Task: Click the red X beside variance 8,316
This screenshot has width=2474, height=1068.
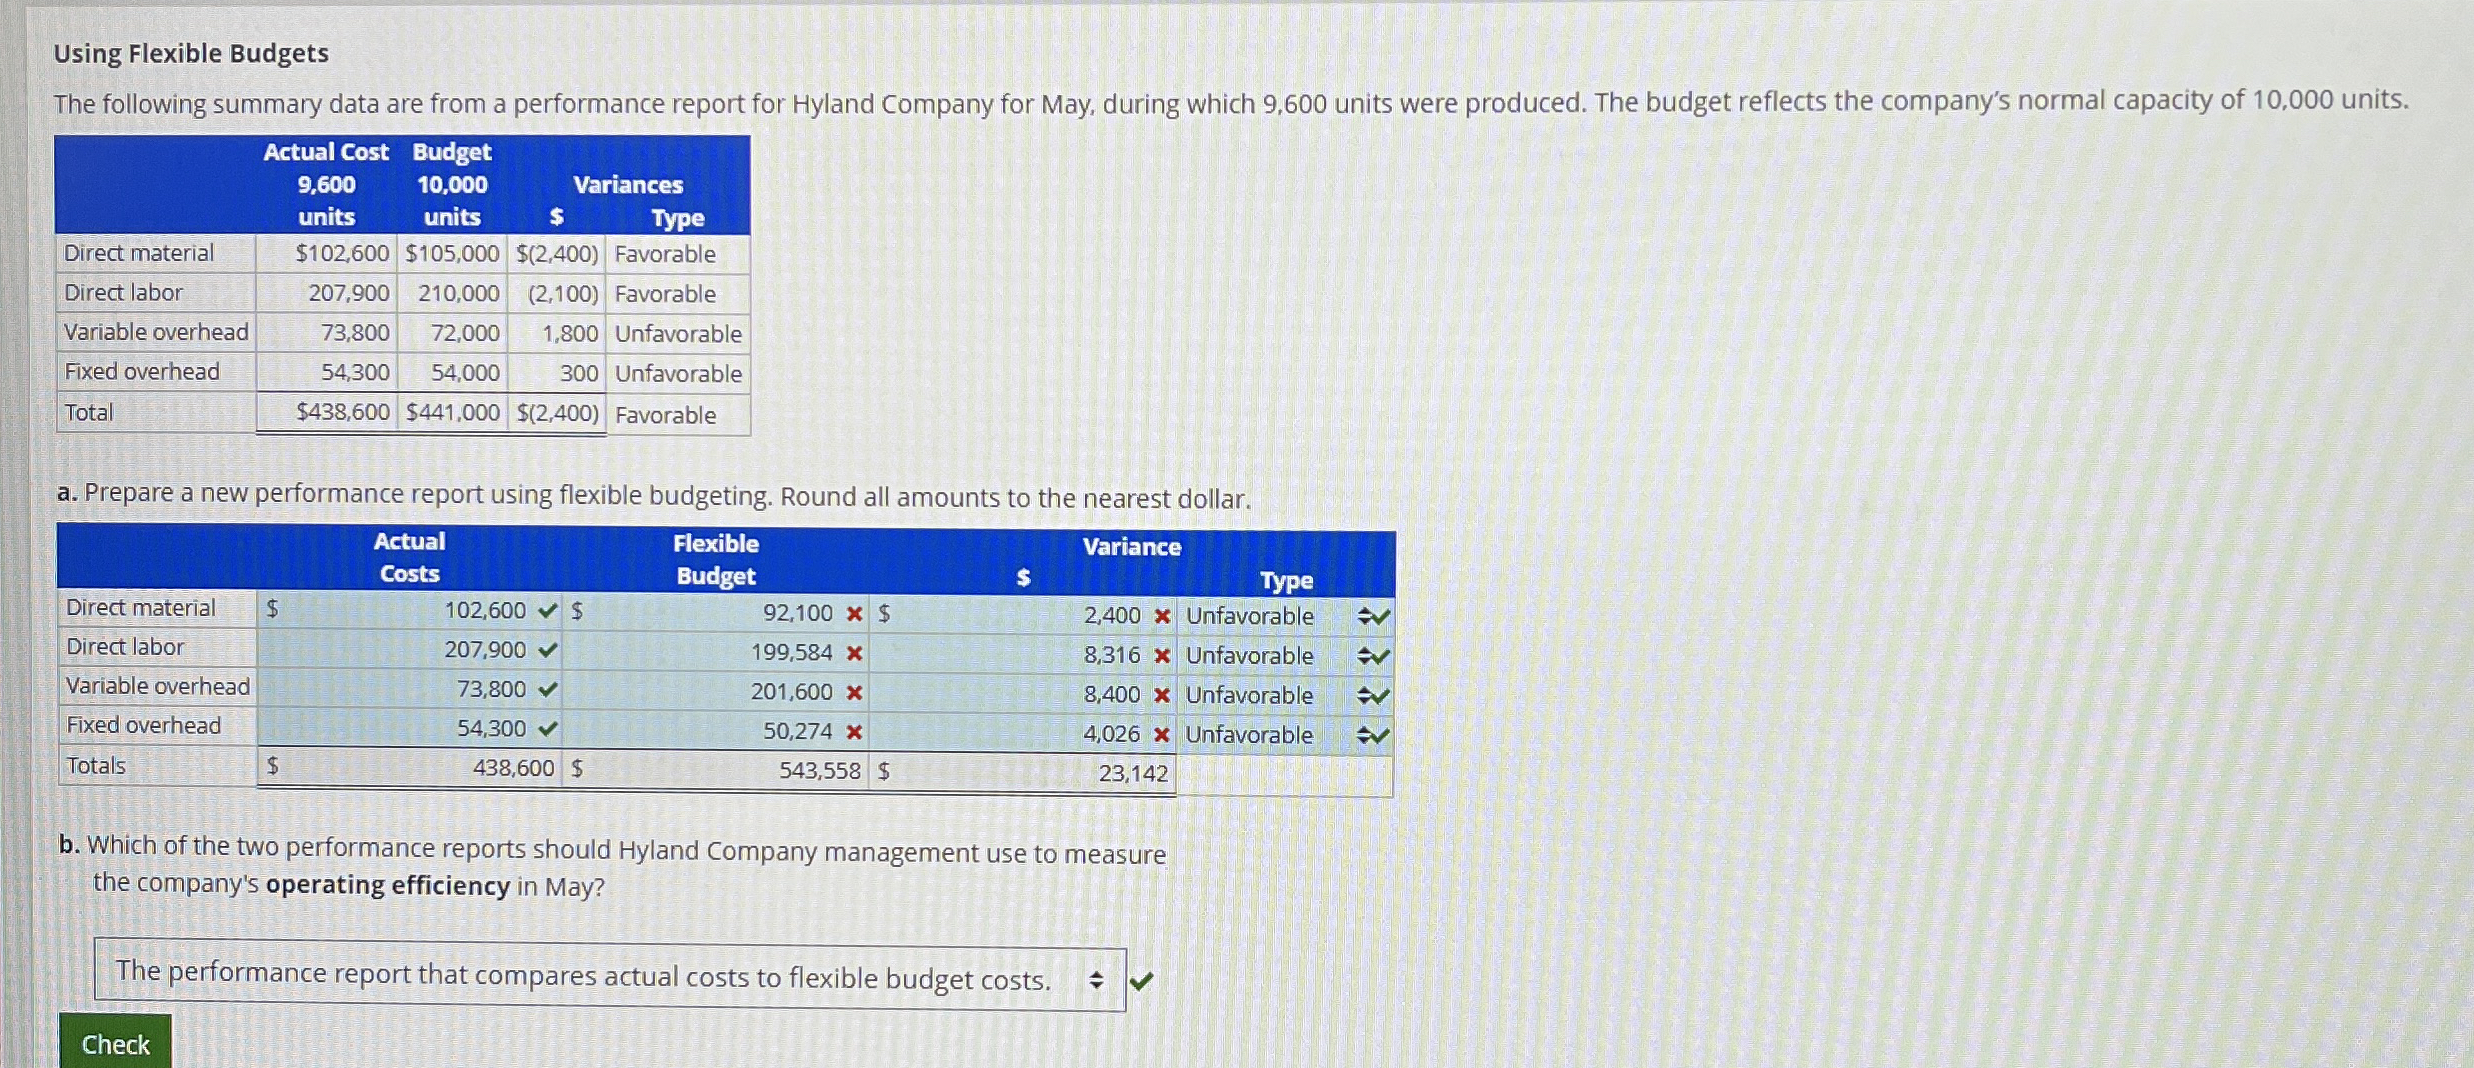Action: (1160, 655)
